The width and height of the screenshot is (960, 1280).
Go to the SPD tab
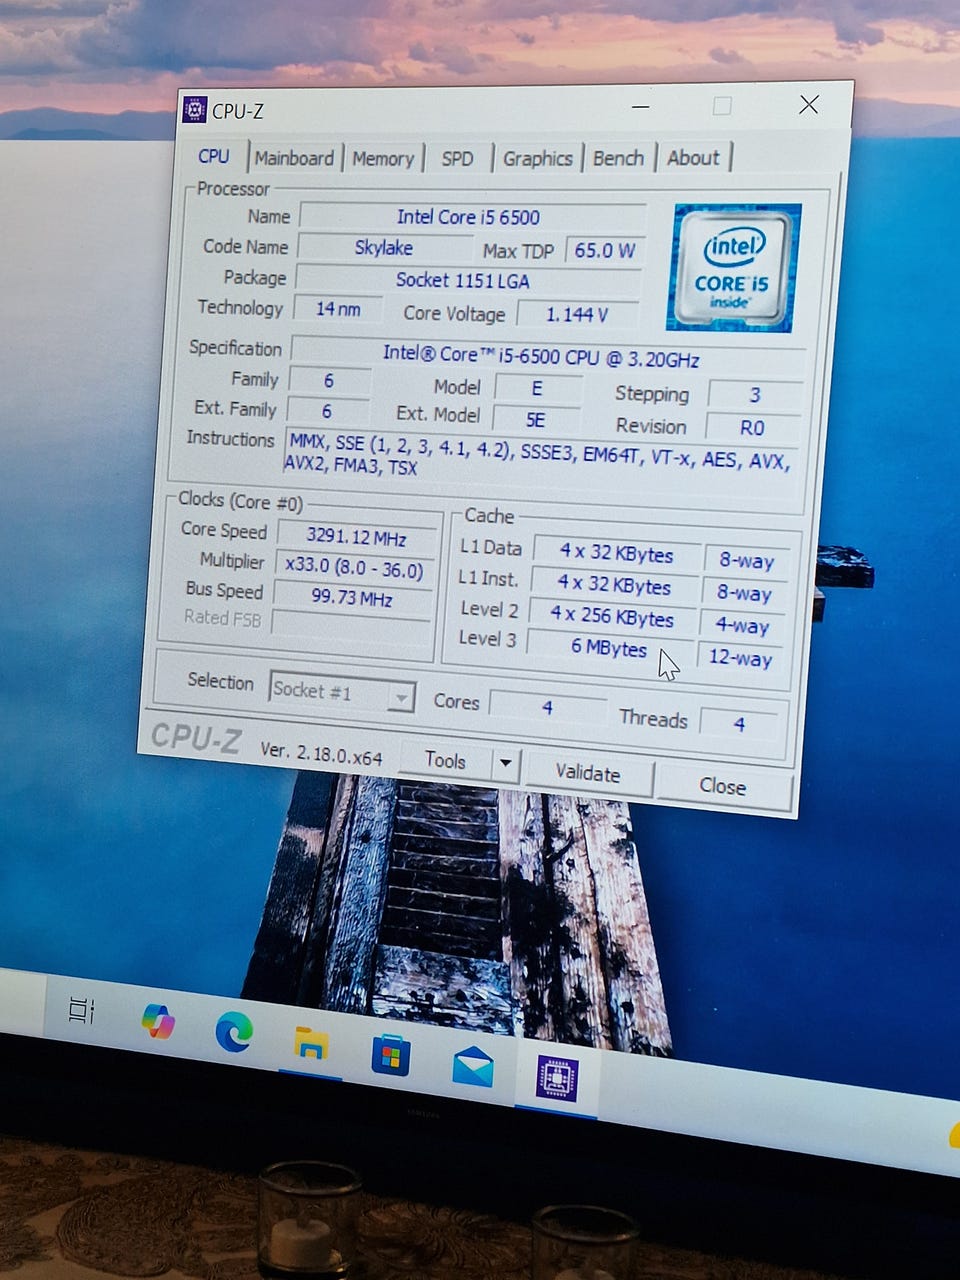[457, 158]
